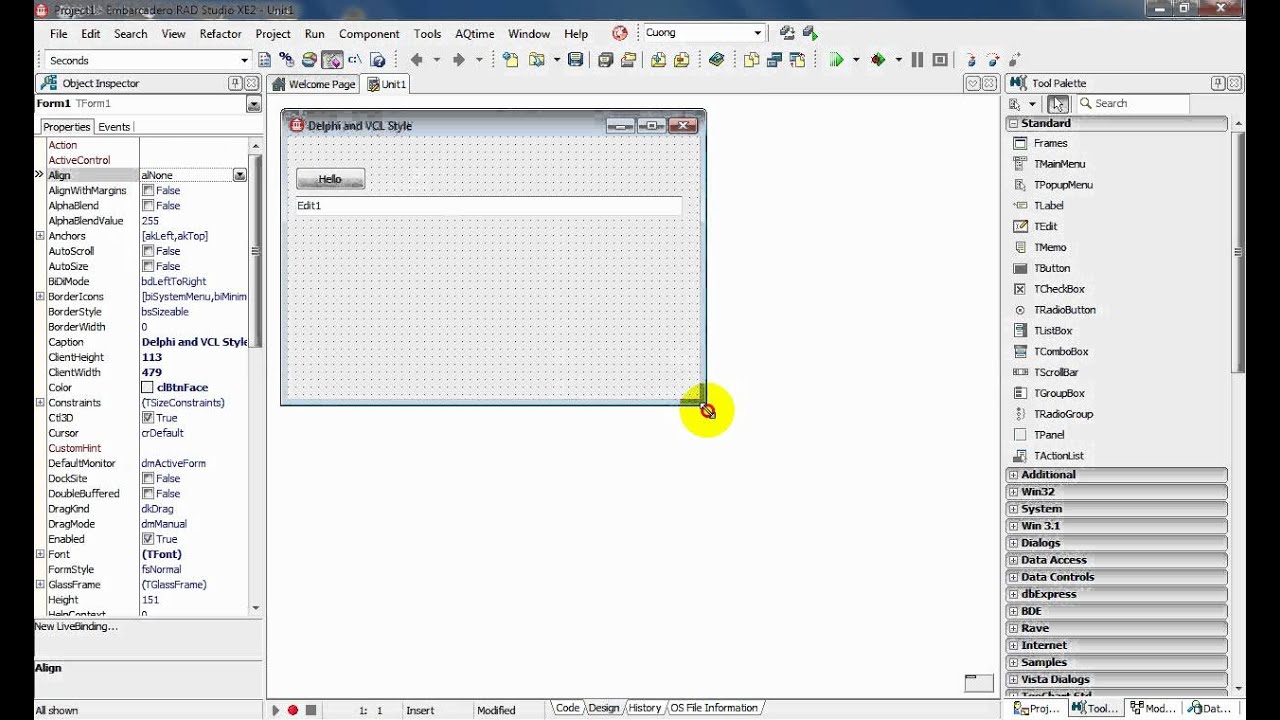Image resolution: width=1280 pixels, height=720 pixels.
Task: Click the OS File Information tab
Action: (715, 708)
